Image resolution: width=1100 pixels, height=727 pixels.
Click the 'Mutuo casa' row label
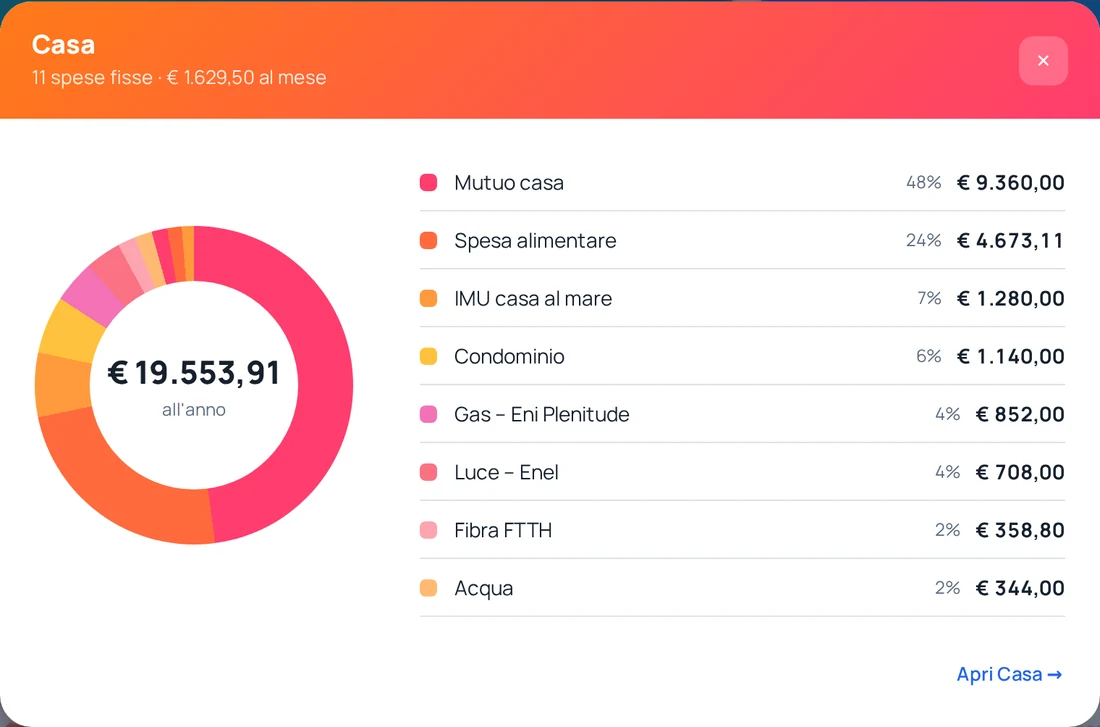pyautogui.click(x=509, y=182)
